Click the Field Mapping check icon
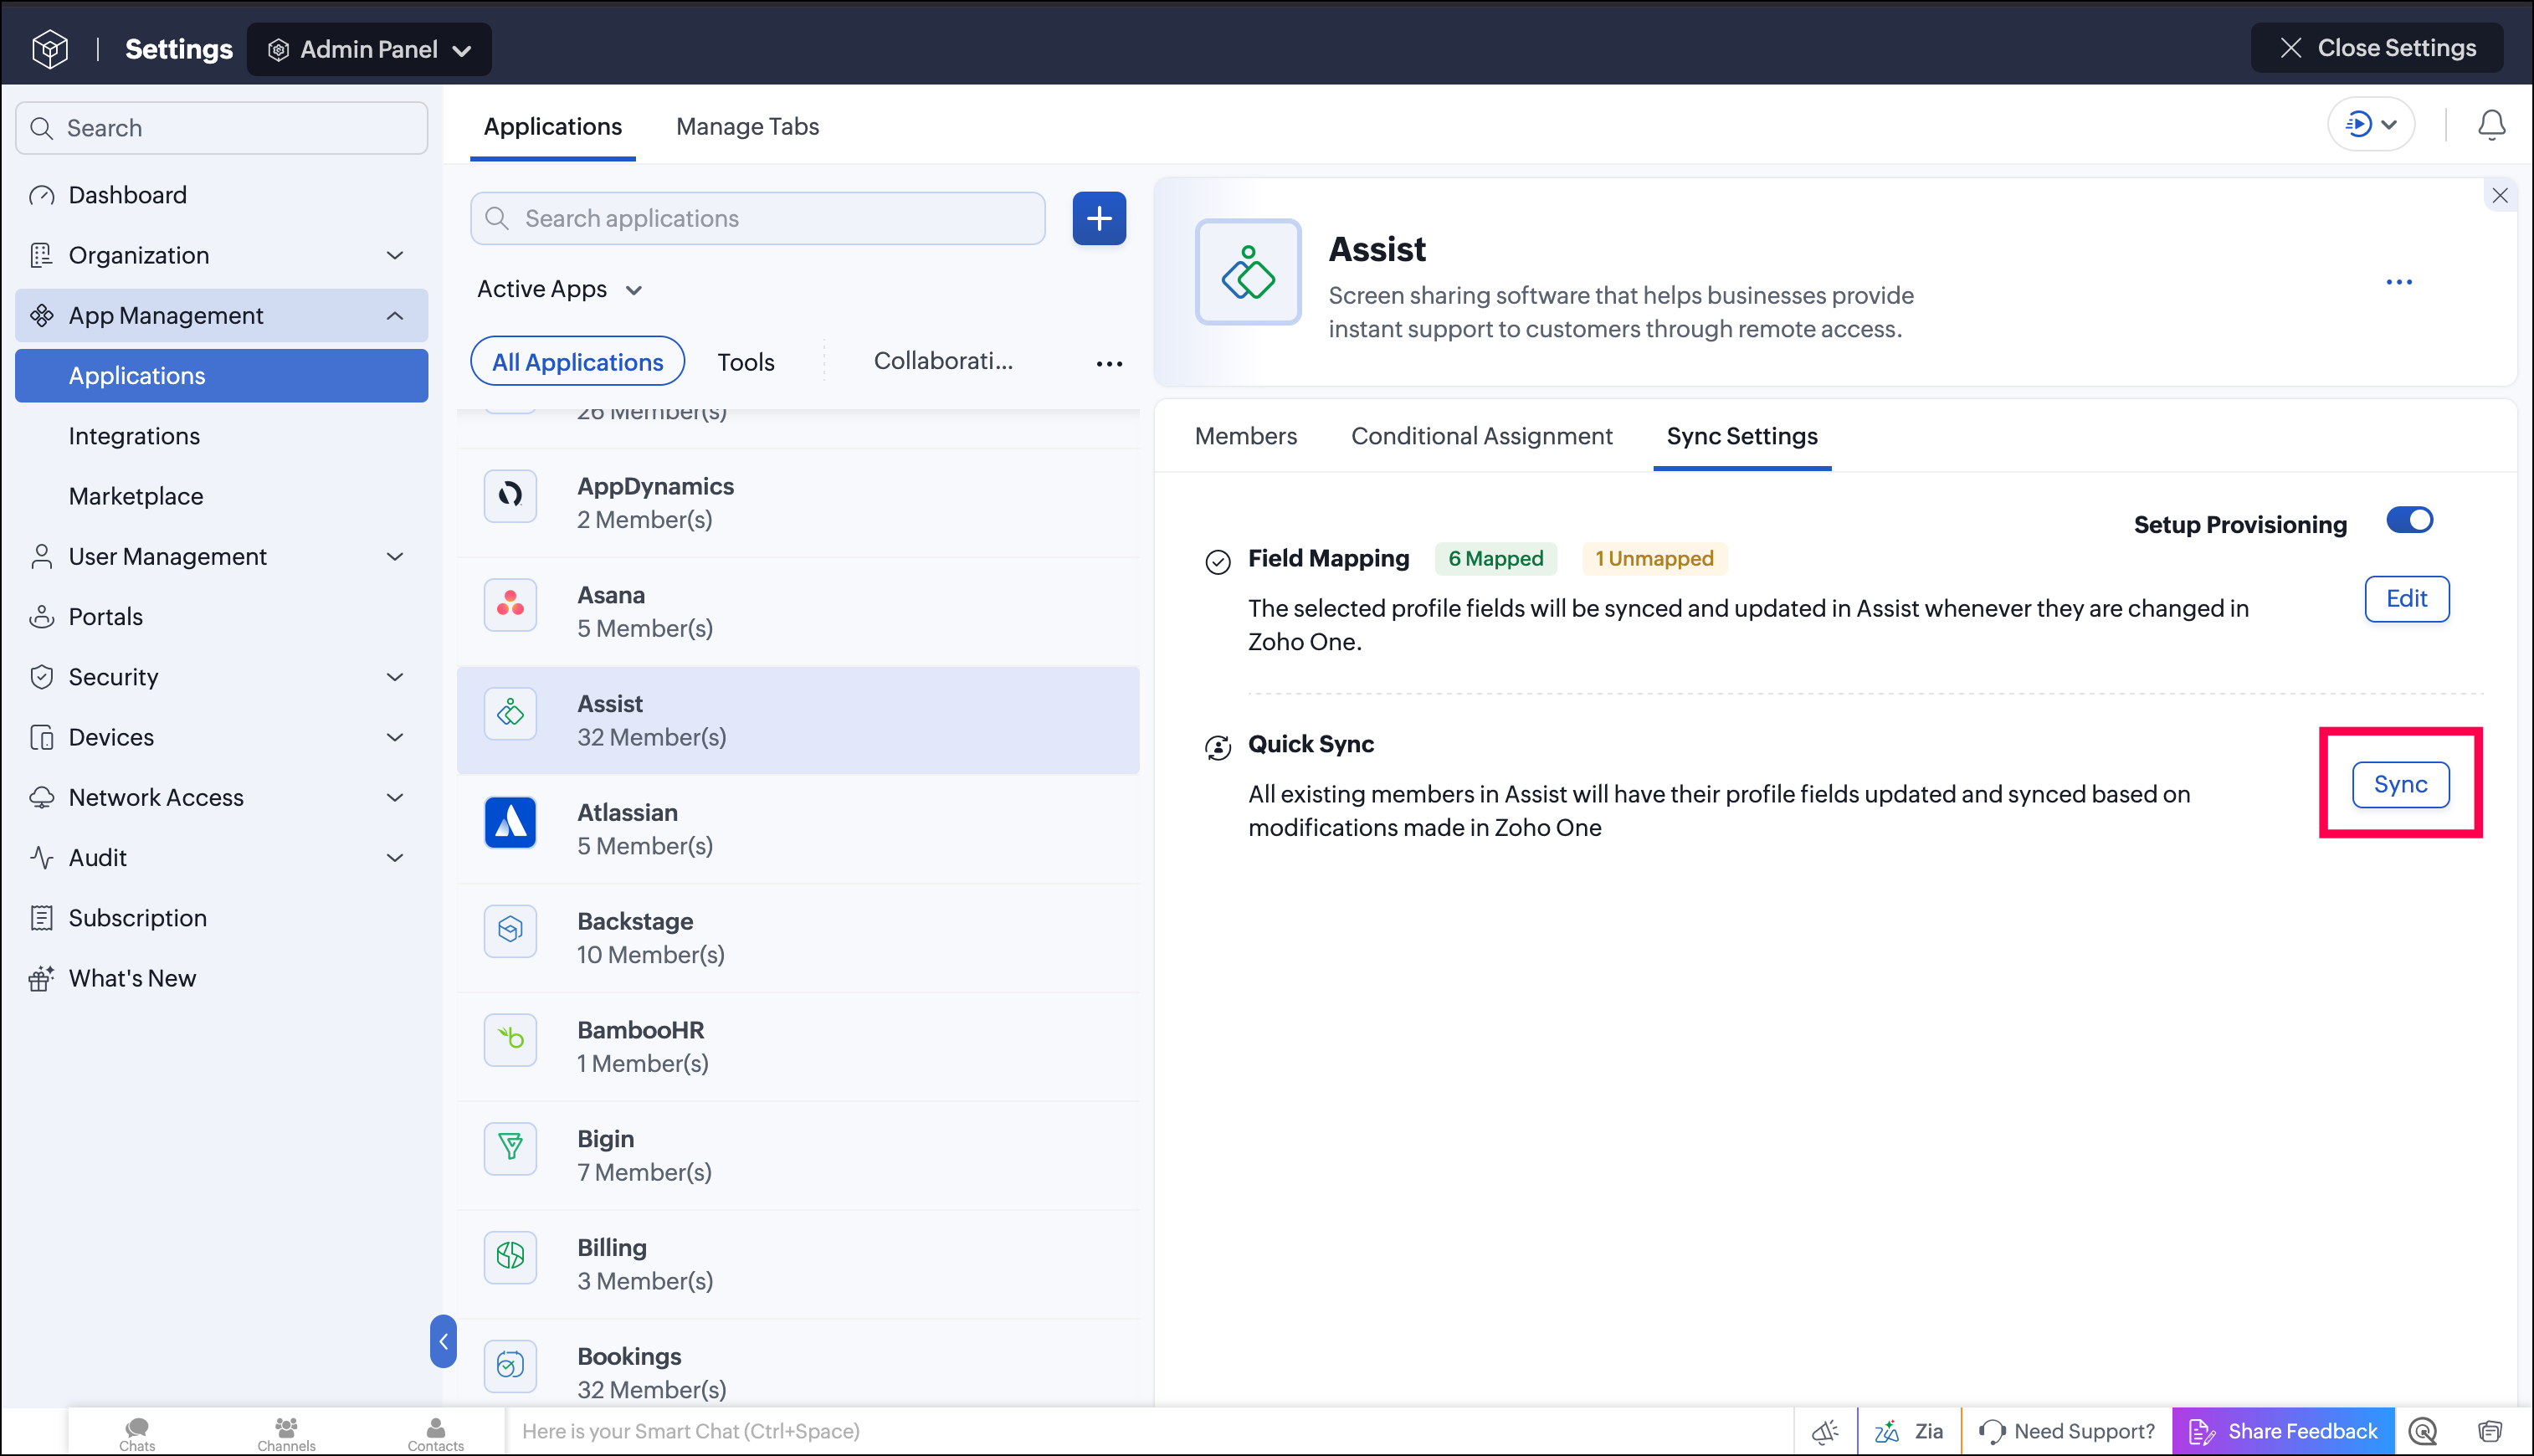The width and height of the screenshot is (2534, 1456). pos(1217,562)
